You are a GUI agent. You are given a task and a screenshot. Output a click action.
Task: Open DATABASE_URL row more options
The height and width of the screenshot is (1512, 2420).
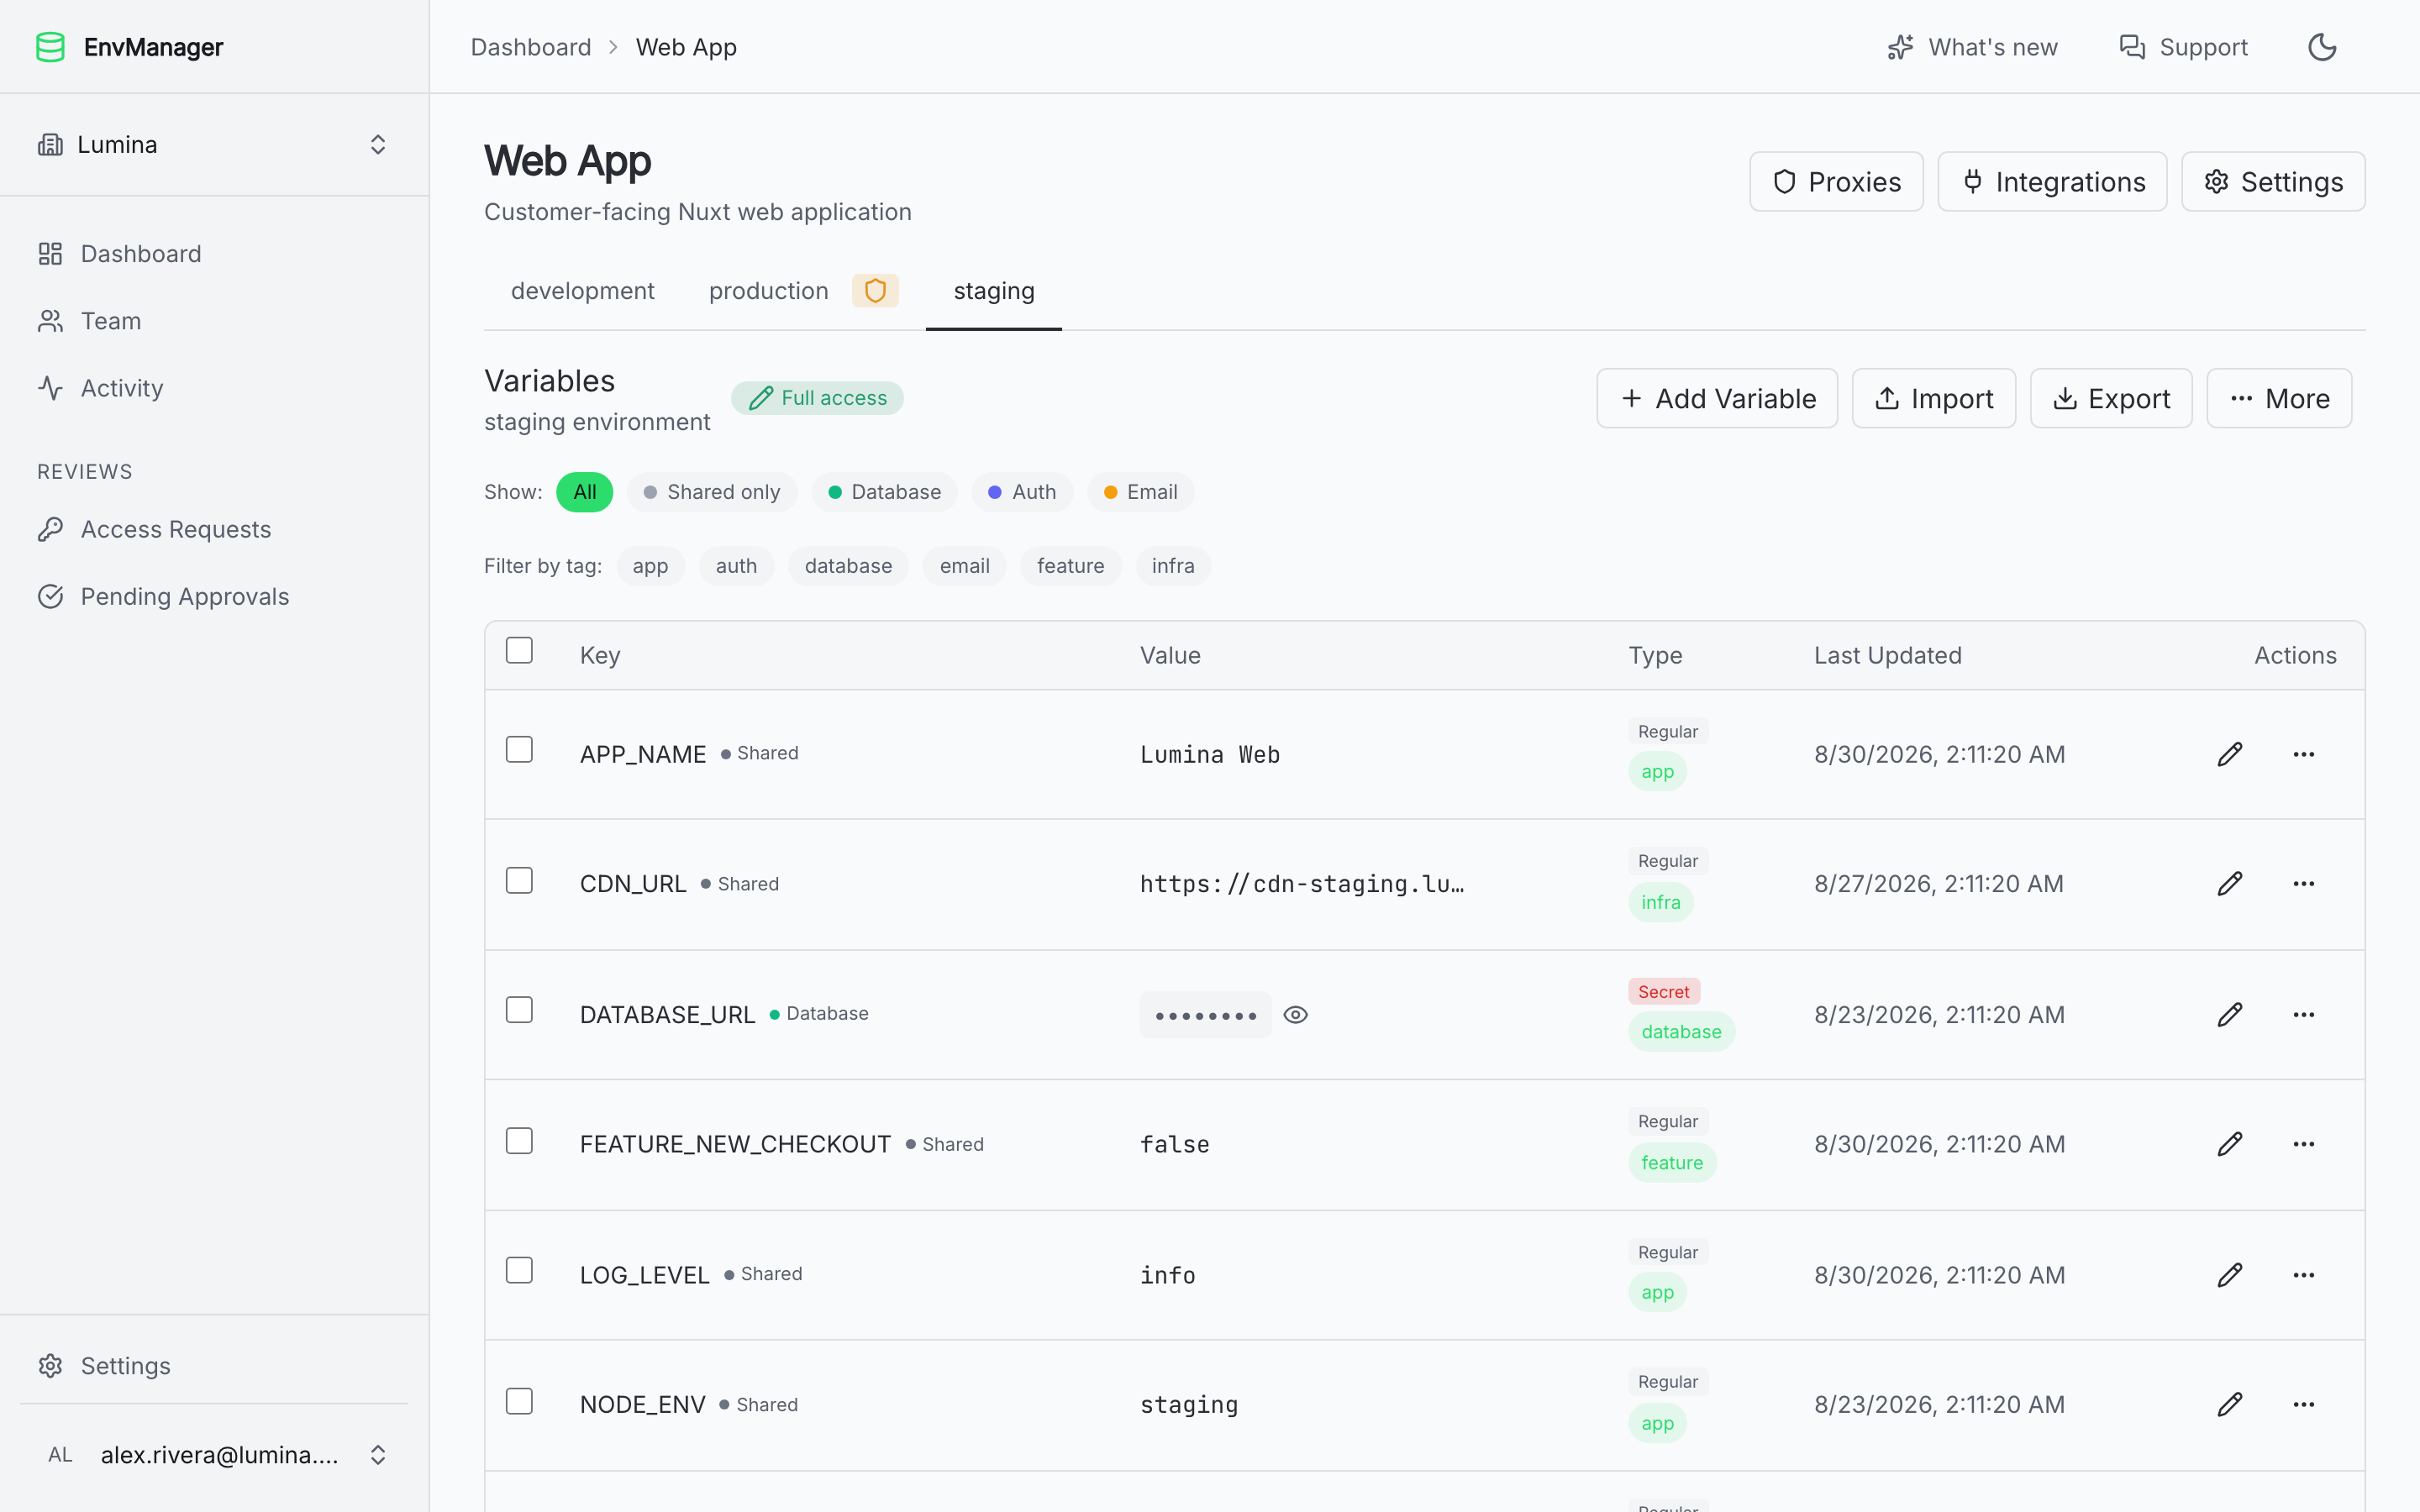click(2304, 1015)
